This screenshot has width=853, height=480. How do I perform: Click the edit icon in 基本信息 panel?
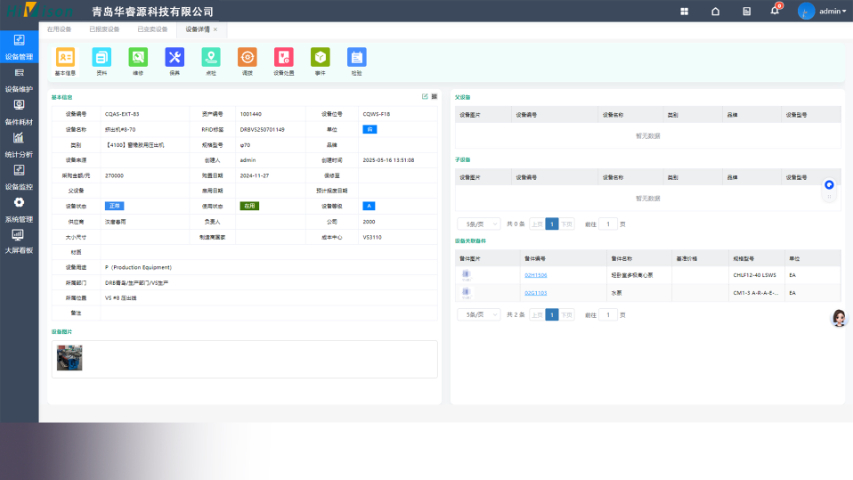pos(425,96)
